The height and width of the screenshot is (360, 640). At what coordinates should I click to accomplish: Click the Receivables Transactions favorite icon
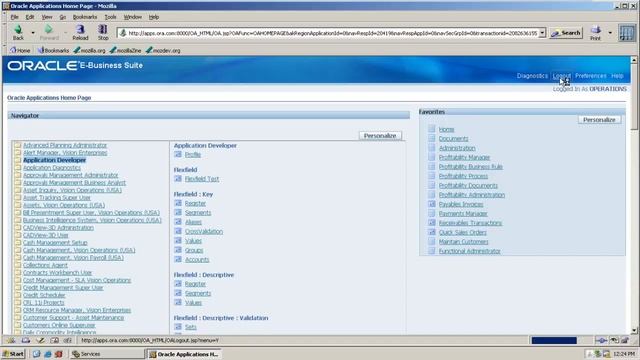click(432, 222)
